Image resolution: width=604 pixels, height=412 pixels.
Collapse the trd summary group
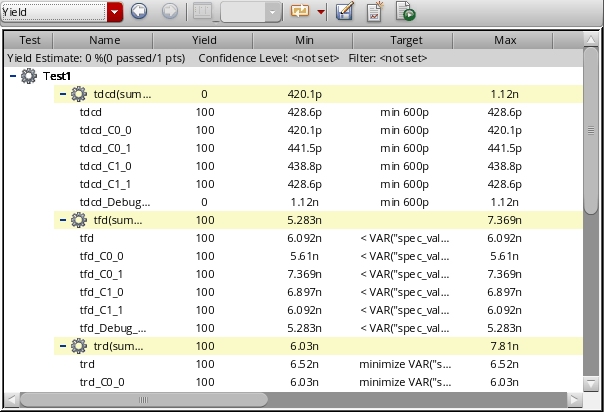click(62, 346)
